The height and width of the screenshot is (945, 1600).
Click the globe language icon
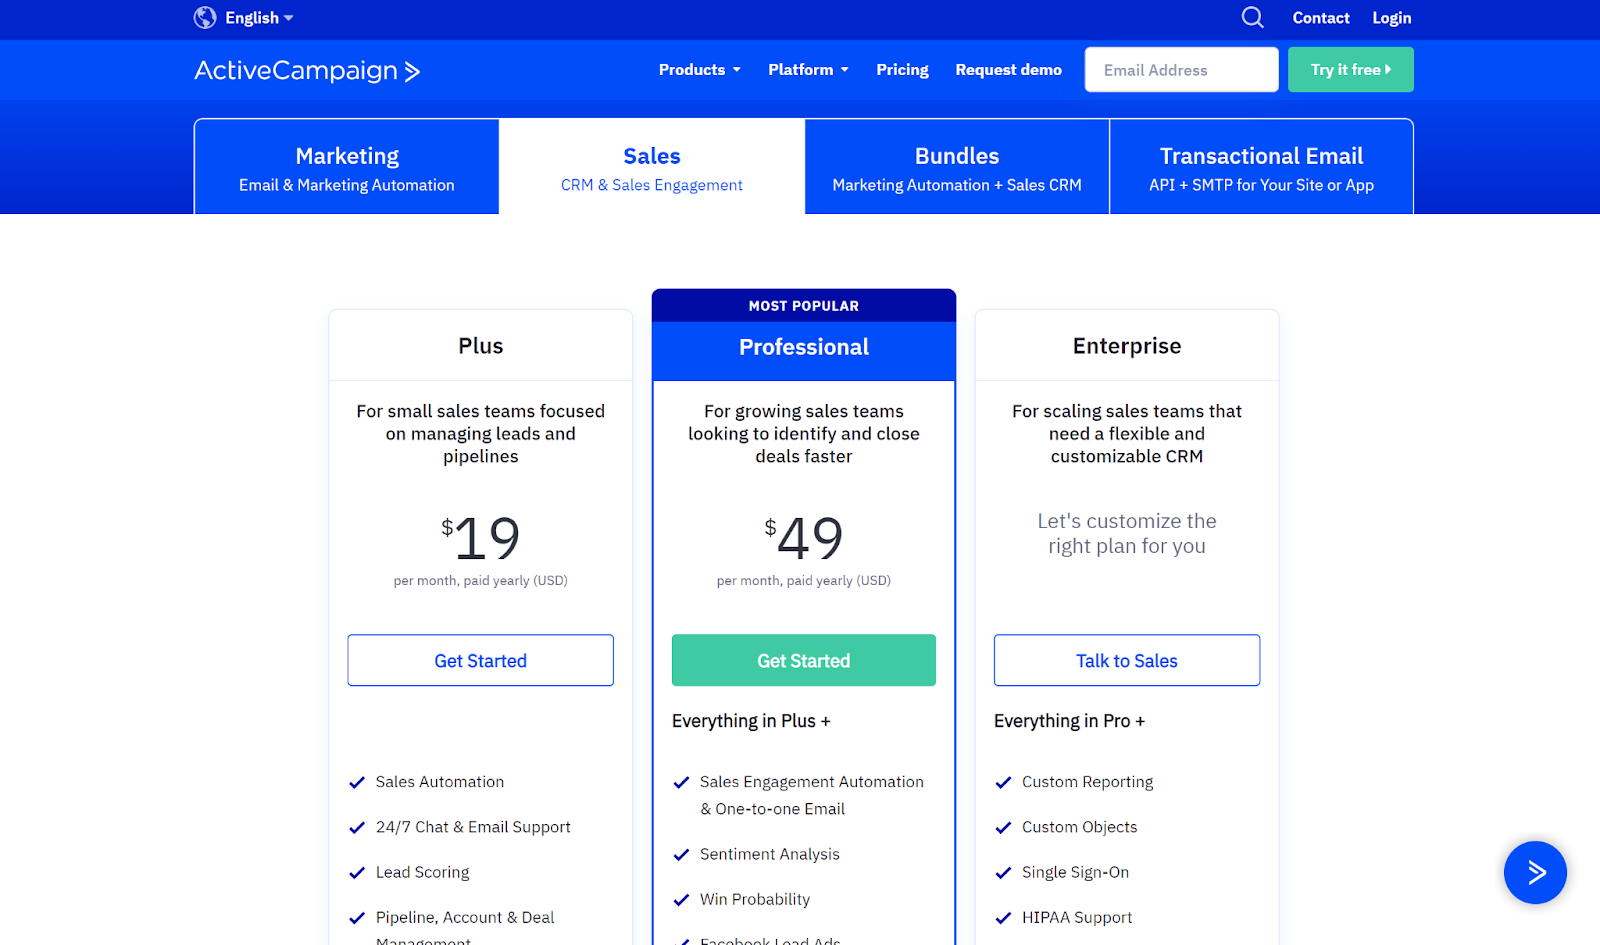click(205, 18)
